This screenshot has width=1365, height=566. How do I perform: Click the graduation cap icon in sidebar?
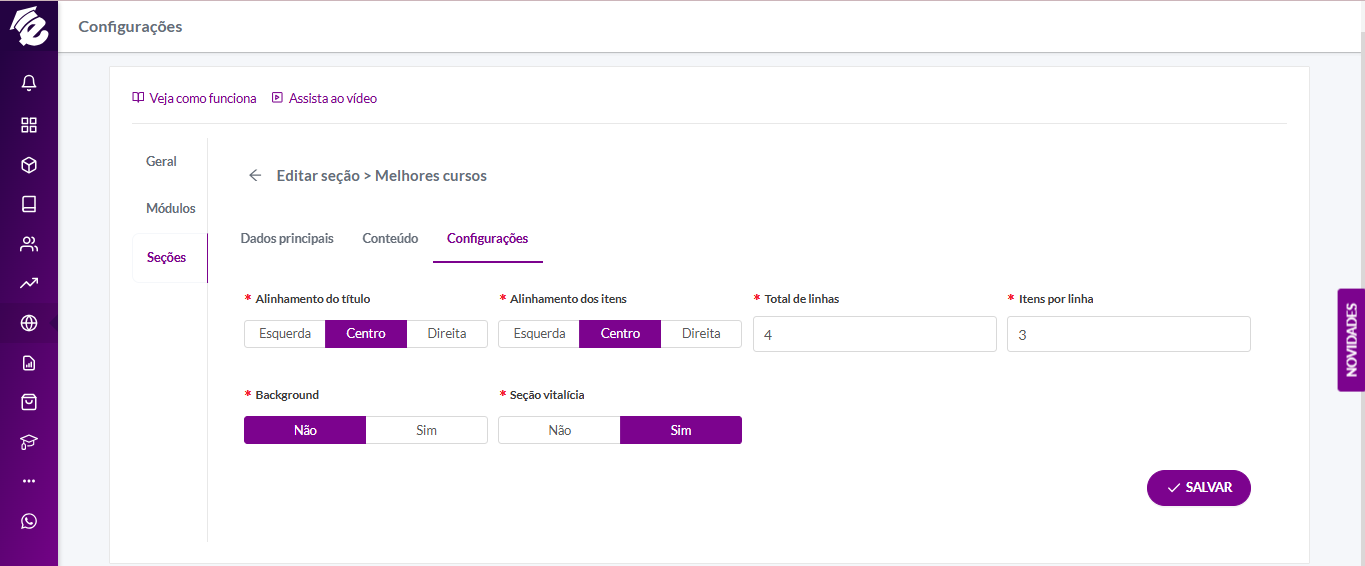[x=29, y=442]
